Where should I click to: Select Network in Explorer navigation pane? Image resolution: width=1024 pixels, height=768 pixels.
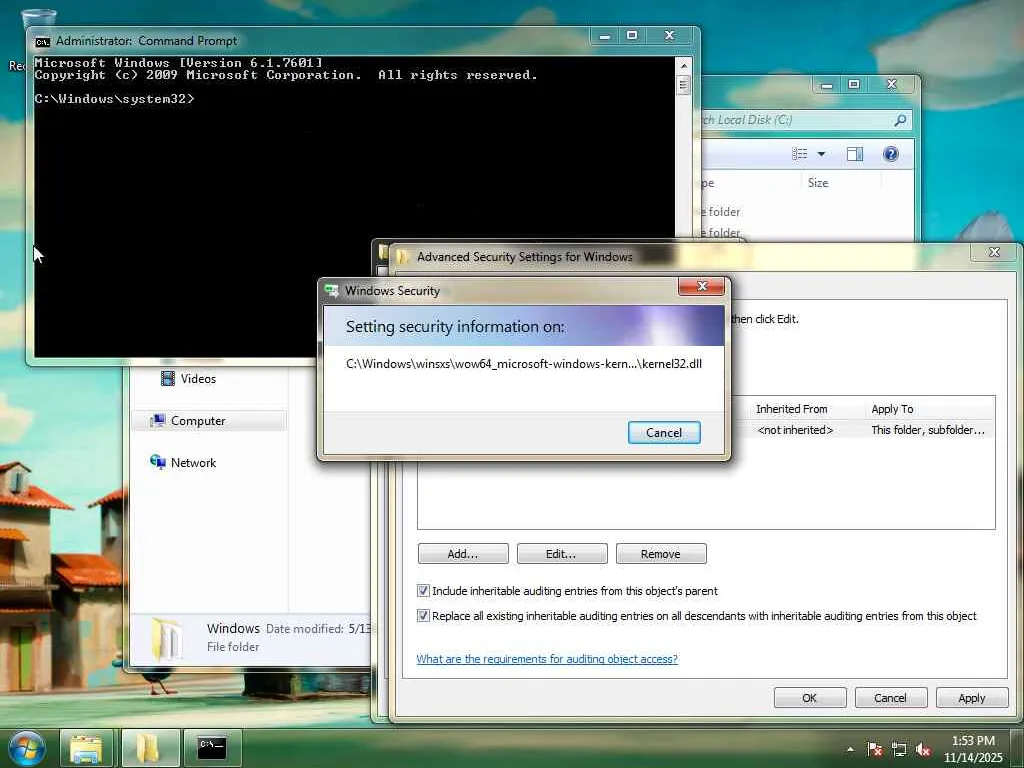pyautogui.click(x=193, y=462)
